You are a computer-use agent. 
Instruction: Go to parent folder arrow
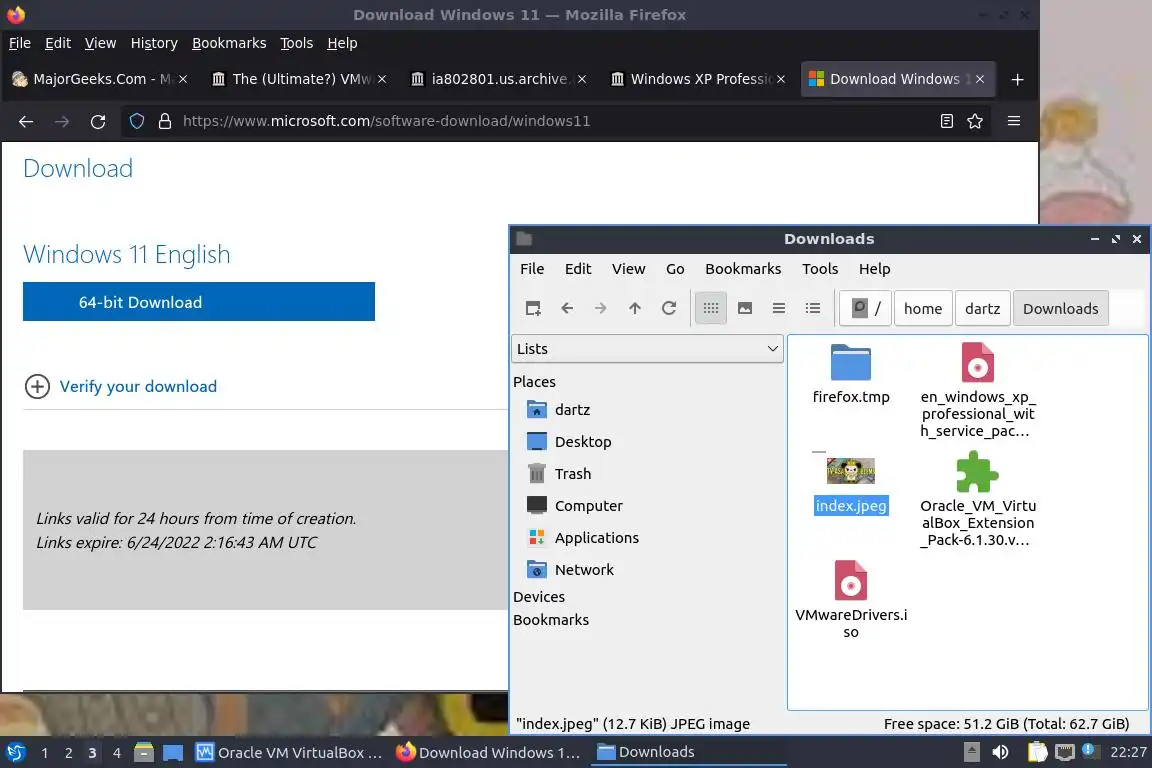coord(635,309)
